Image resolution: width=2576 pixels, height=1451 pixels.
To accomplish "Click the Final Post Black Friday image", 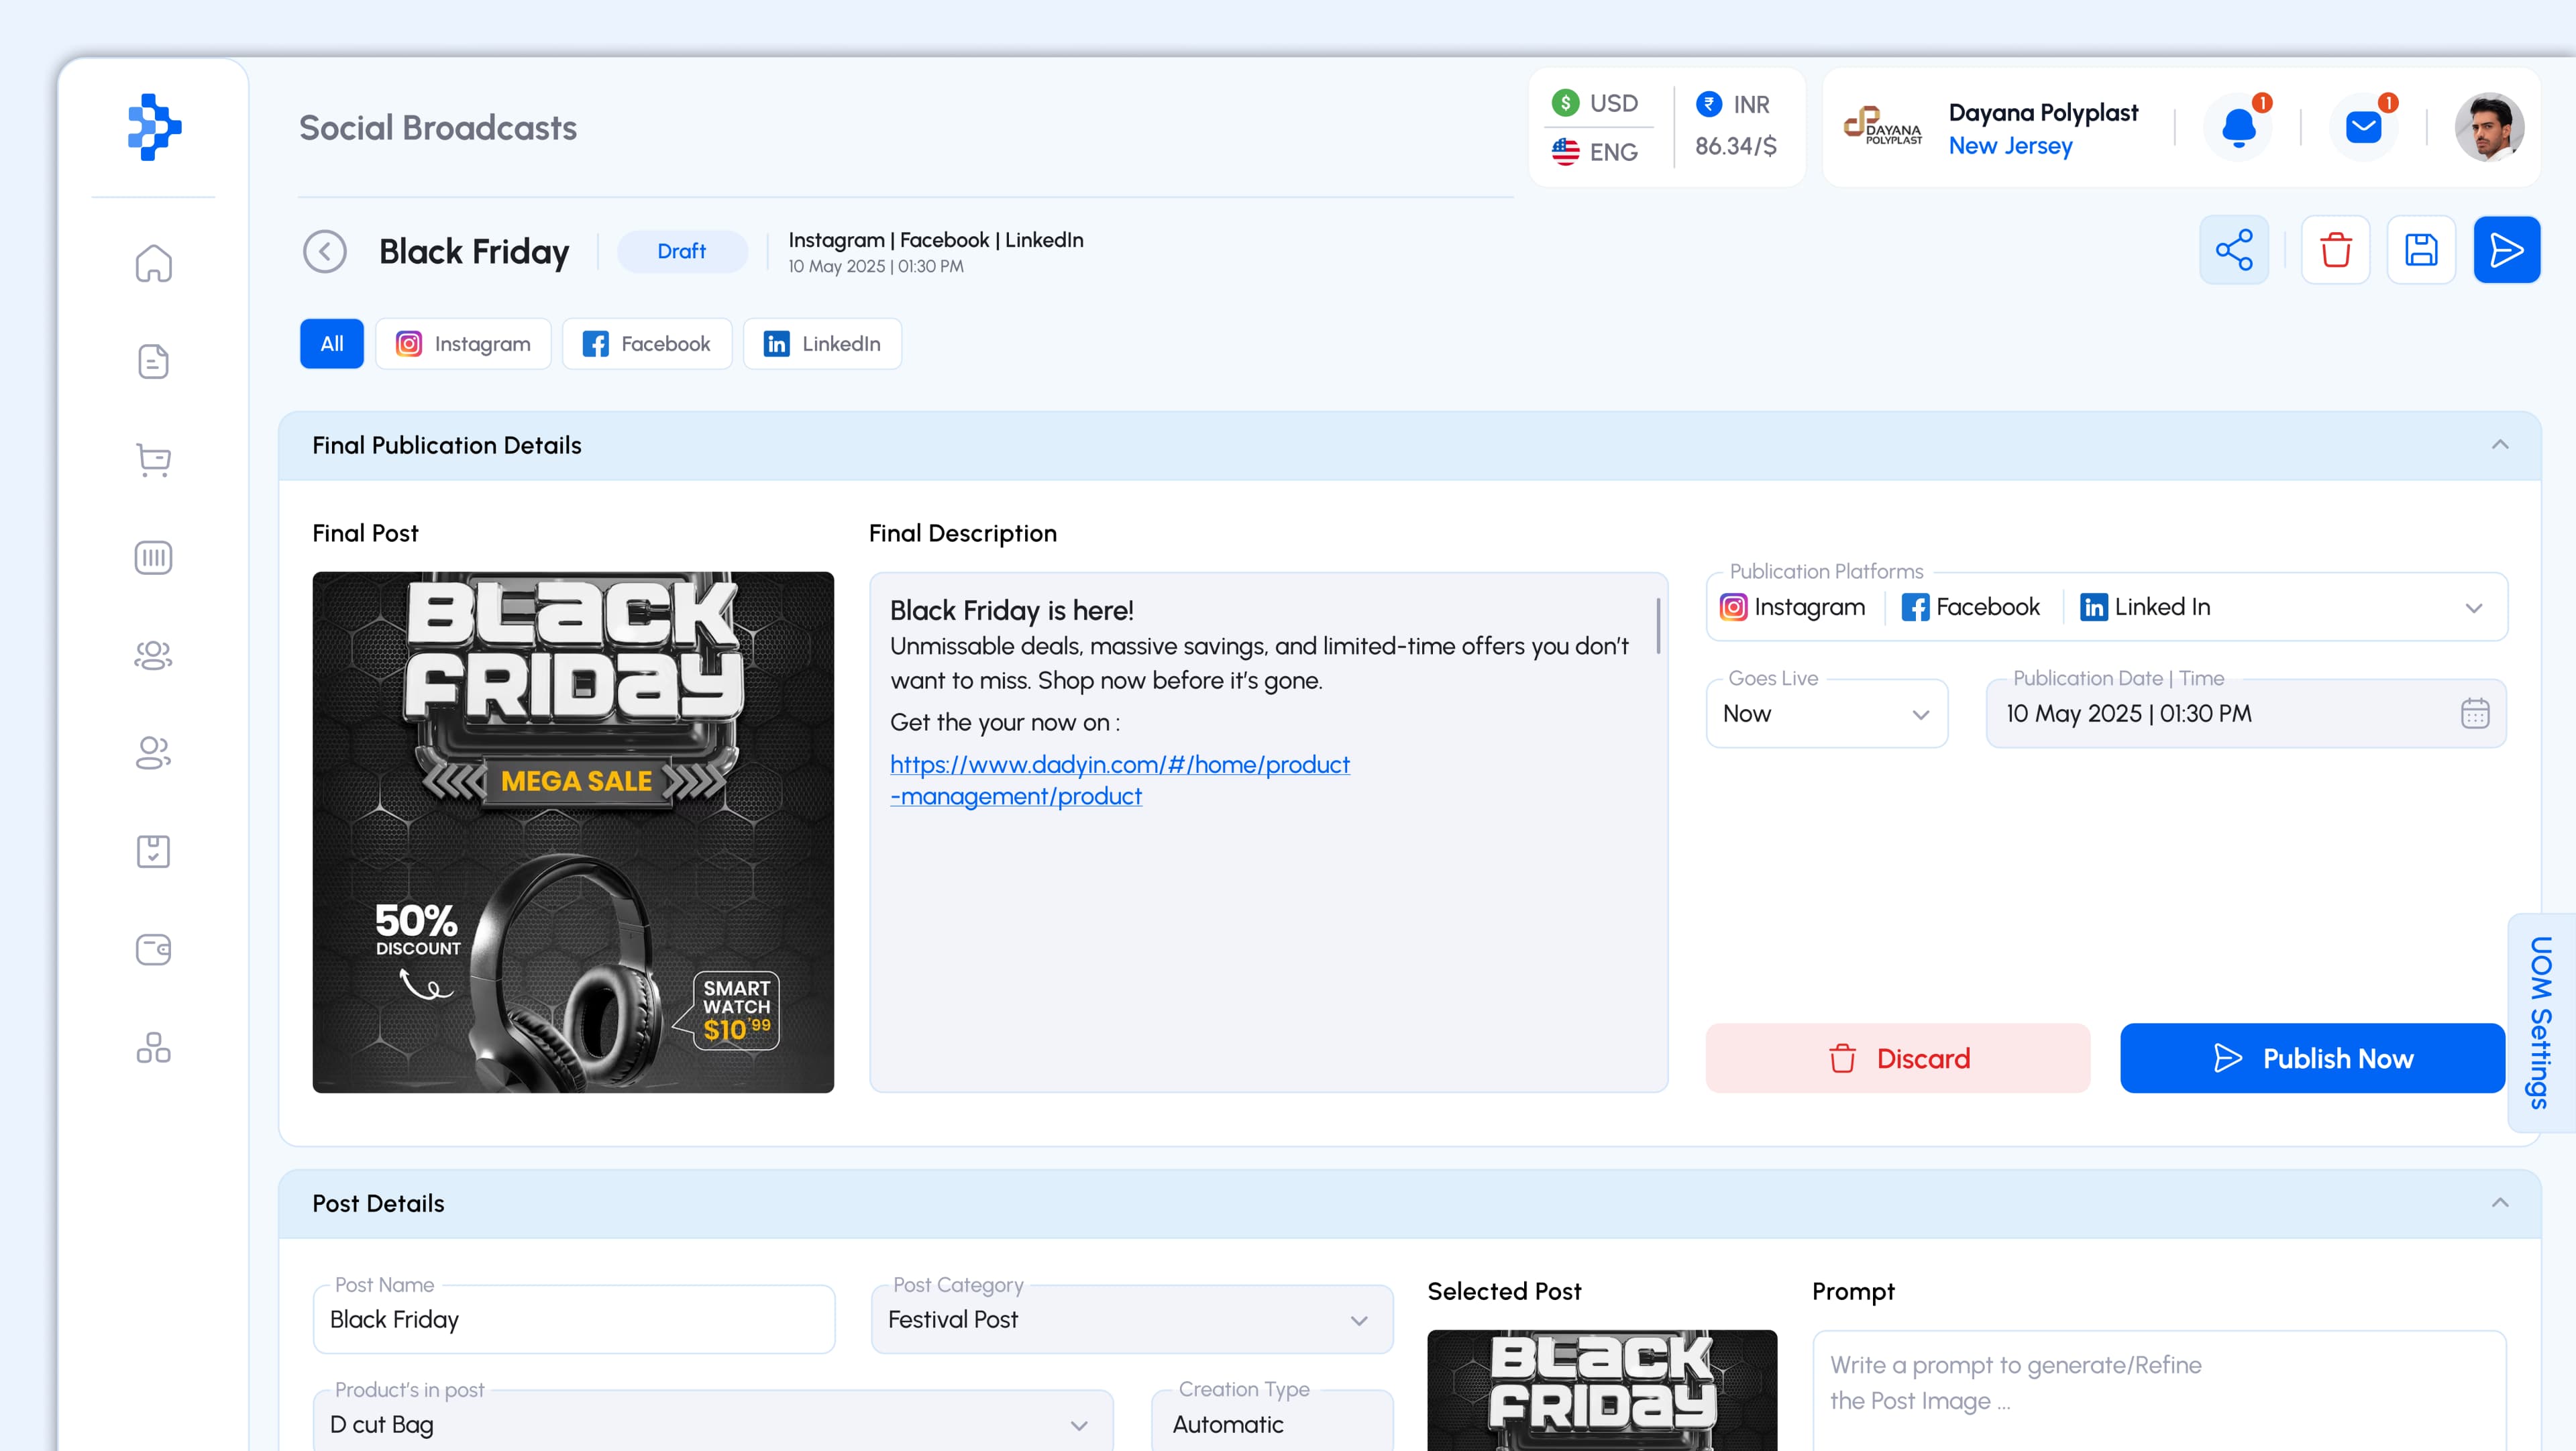I will click(573, 833).
